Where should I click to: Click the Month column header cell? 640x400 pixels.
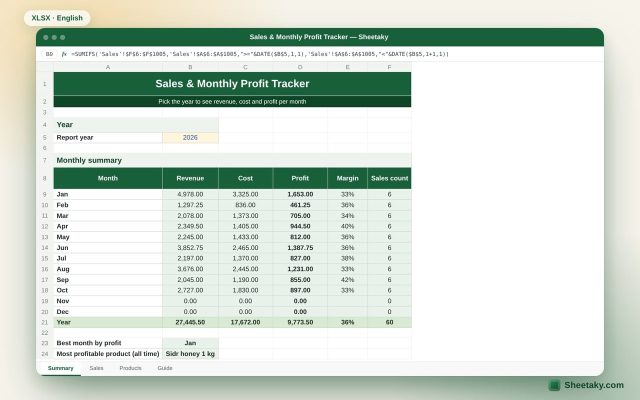tap(108, 178)
